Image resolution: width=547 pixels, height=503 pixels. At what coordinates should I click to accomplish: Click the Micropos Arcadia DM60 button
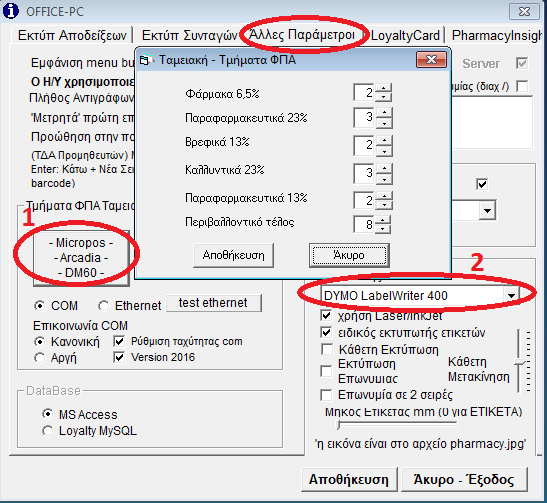pos(81,258)
